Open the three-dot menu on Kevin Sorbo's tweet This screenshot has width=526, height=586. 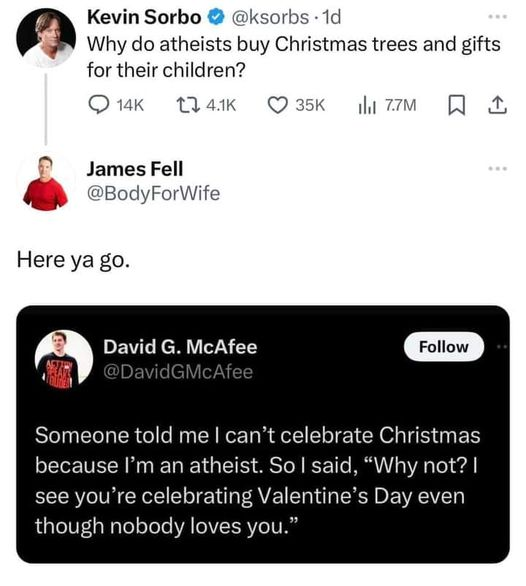(x=498, y=17)
